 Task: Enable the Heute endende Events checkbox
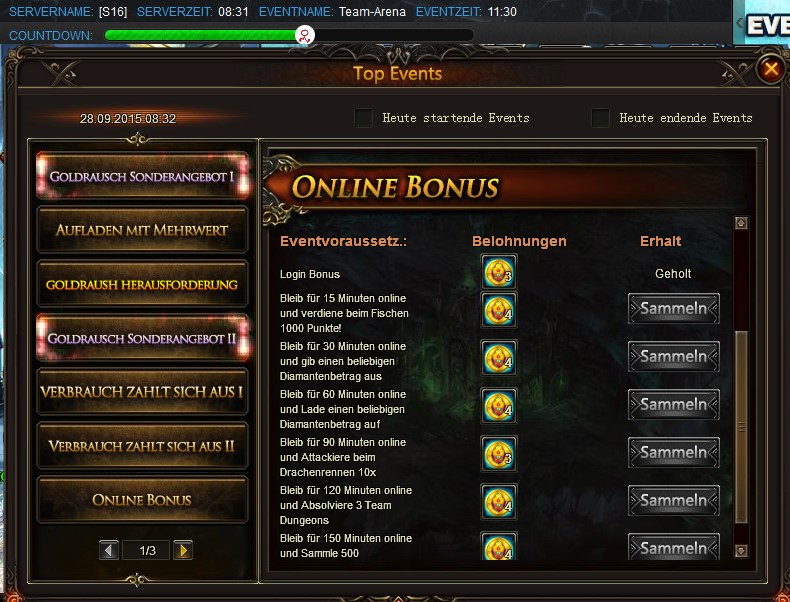pos(600,118)
